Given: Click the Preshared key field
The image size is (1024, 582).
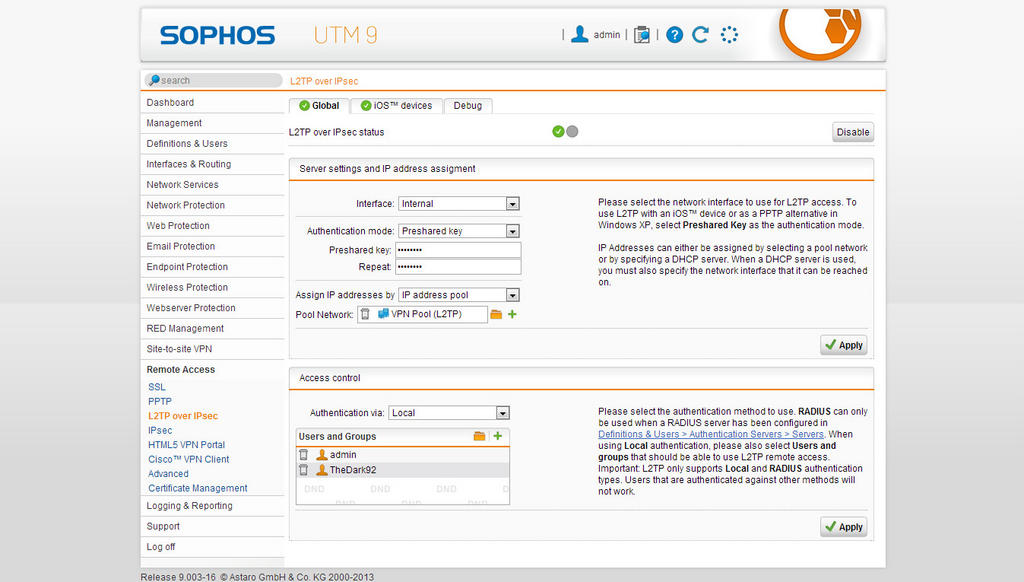Looking at the screenshot, I should coord(458,250).
